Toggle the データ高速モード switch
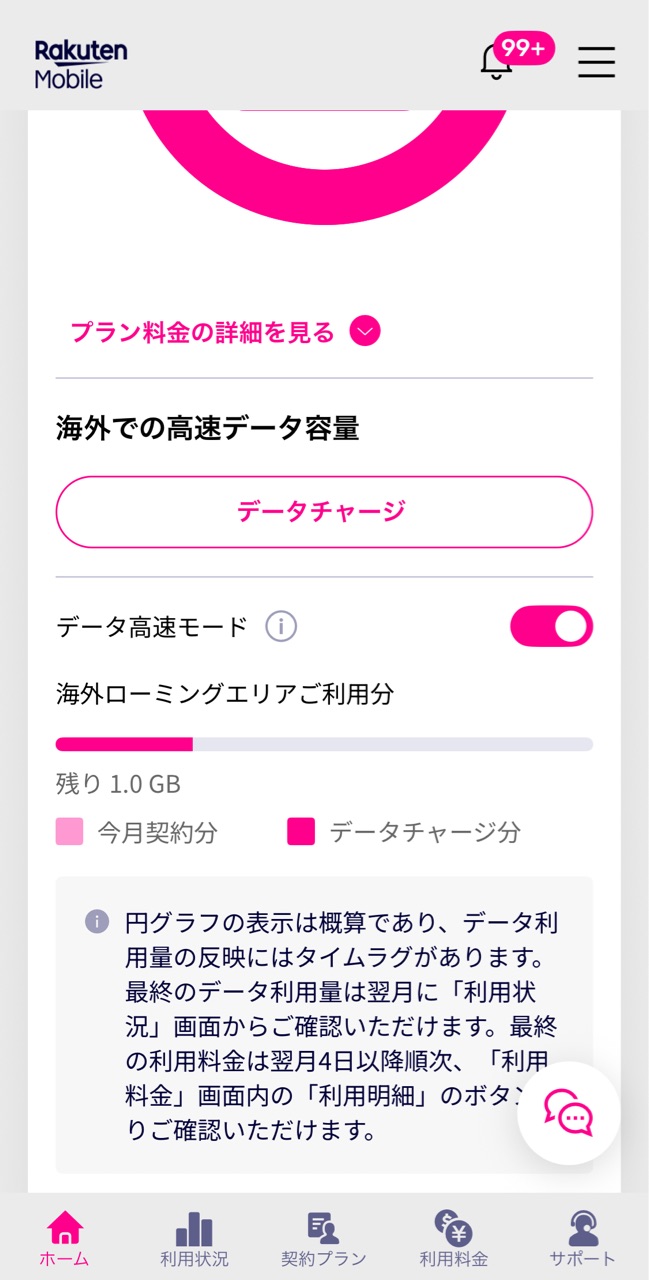649x1280 pixels. click(x=551, y=626)
